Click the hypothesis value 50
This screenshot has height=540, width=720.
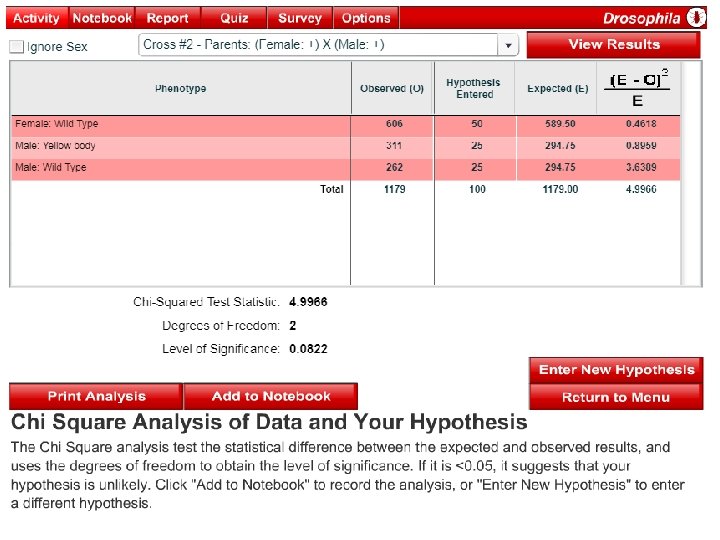click(x=477, y=124)
